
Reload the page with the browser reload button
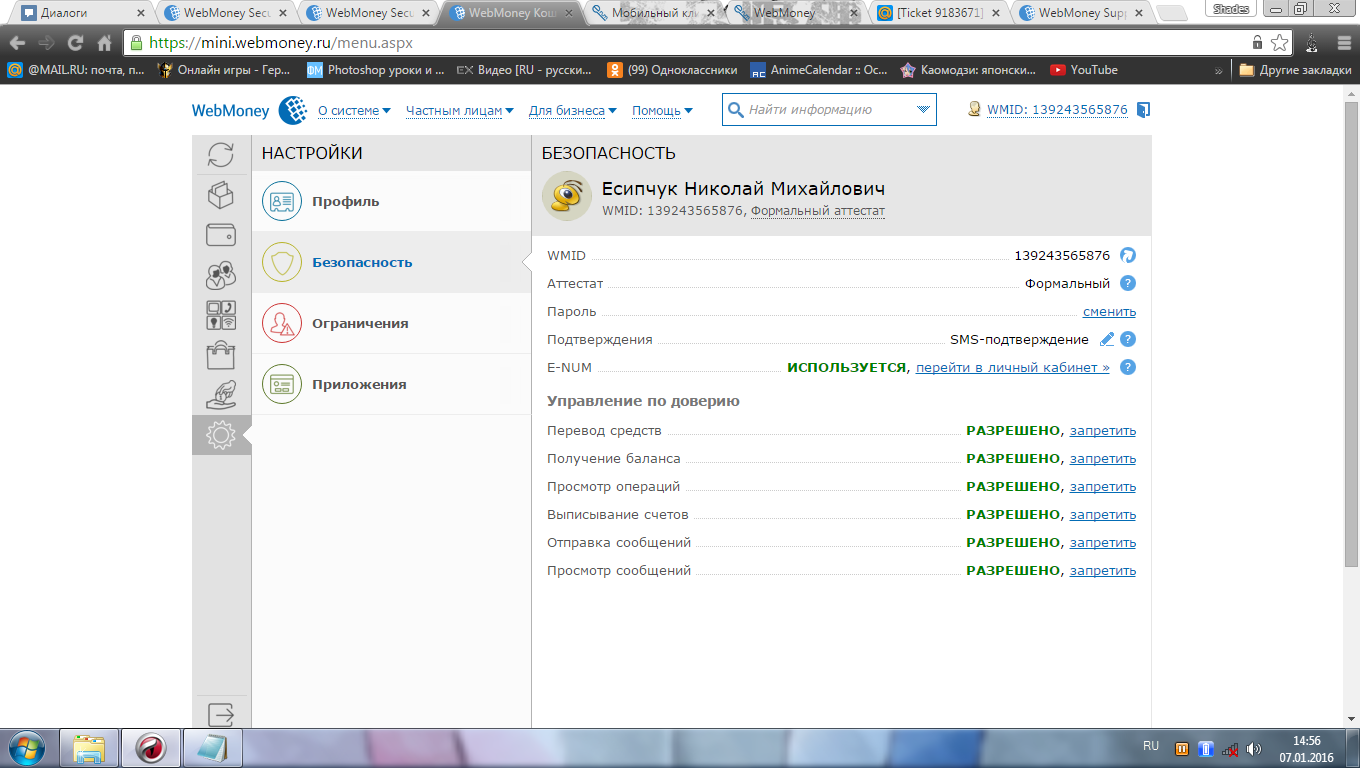click(x=75, y=43)
